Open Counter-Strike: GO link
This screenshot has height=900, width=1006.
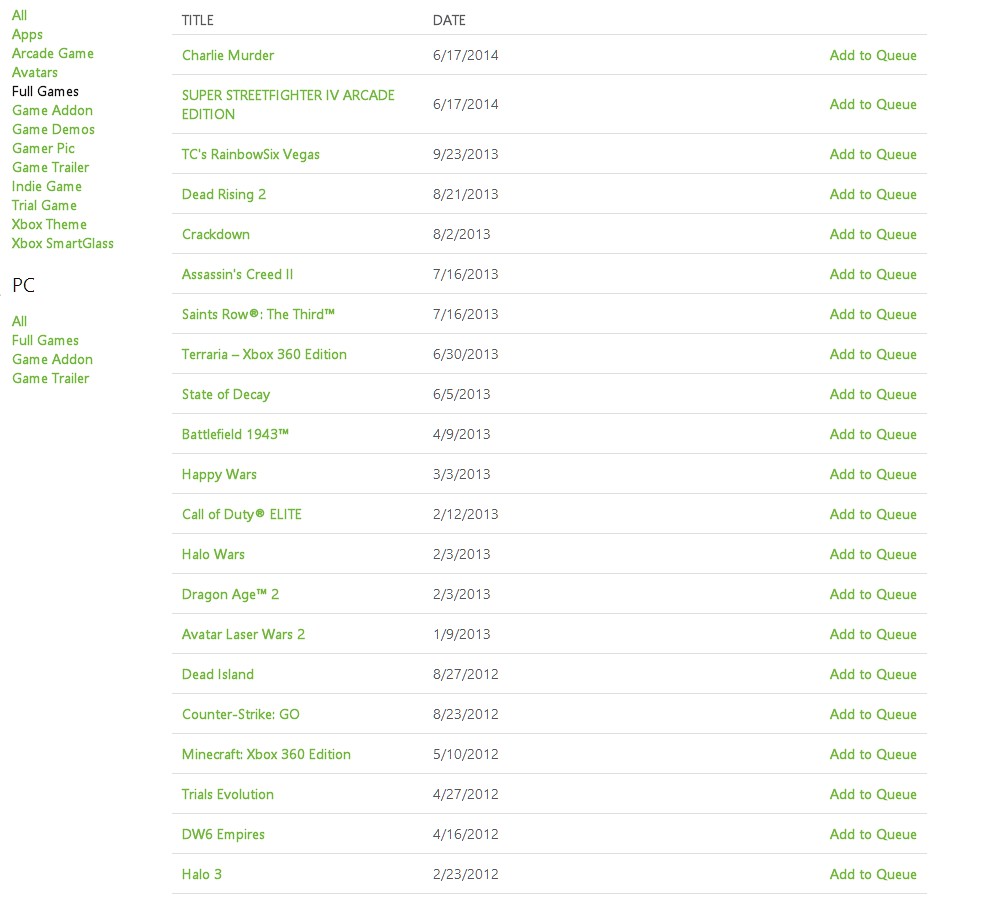(241, 715)
